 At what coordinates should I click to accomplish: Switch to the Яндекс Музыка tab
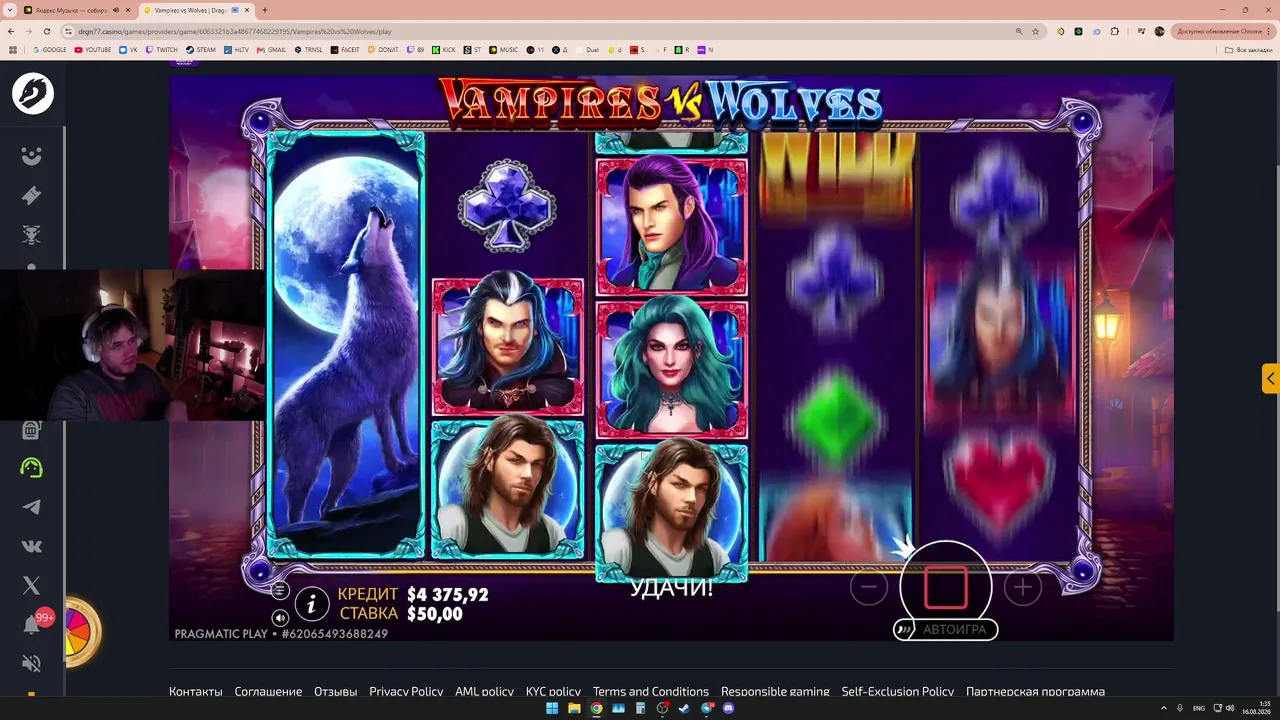point(78,10)
